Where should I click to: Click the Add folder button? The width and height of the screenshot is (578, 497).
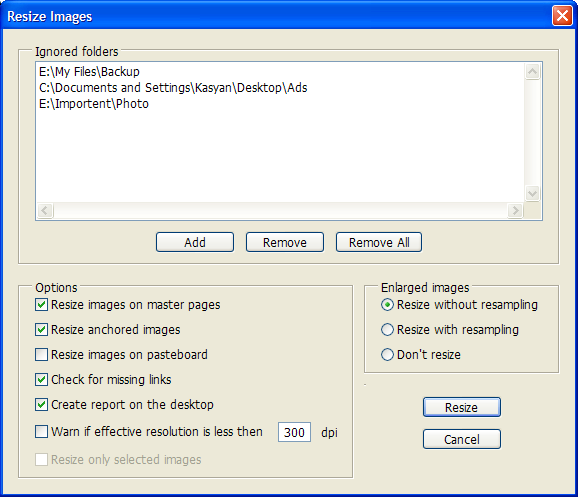[195, 242]
